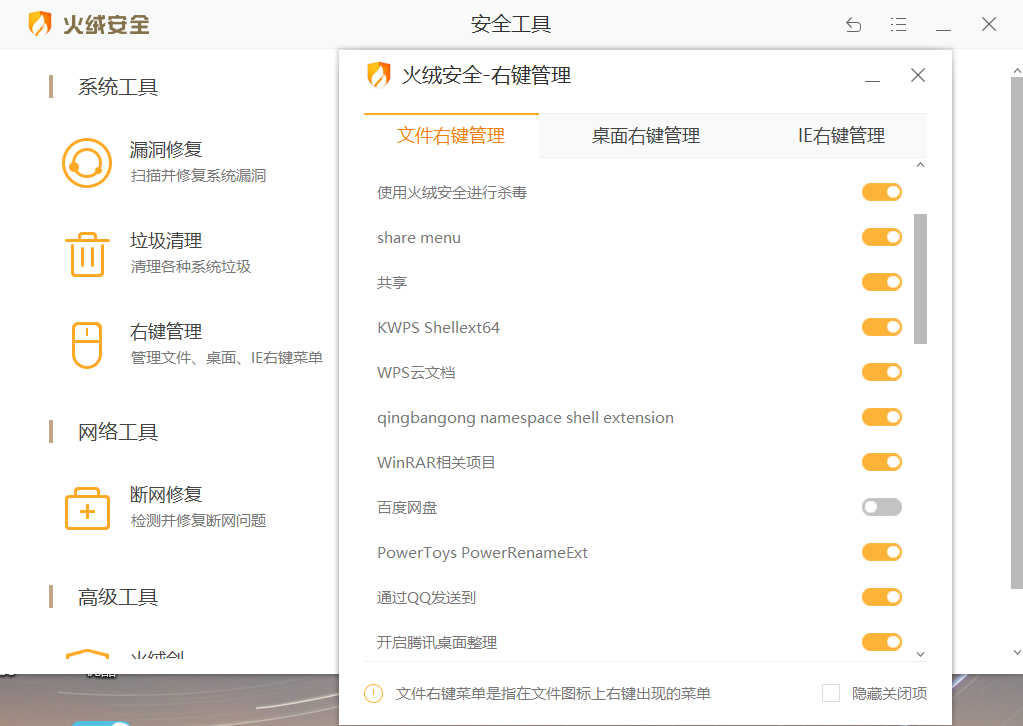
Task: Click the right-click list scrollbar thumb
Action: coord(920,279)
